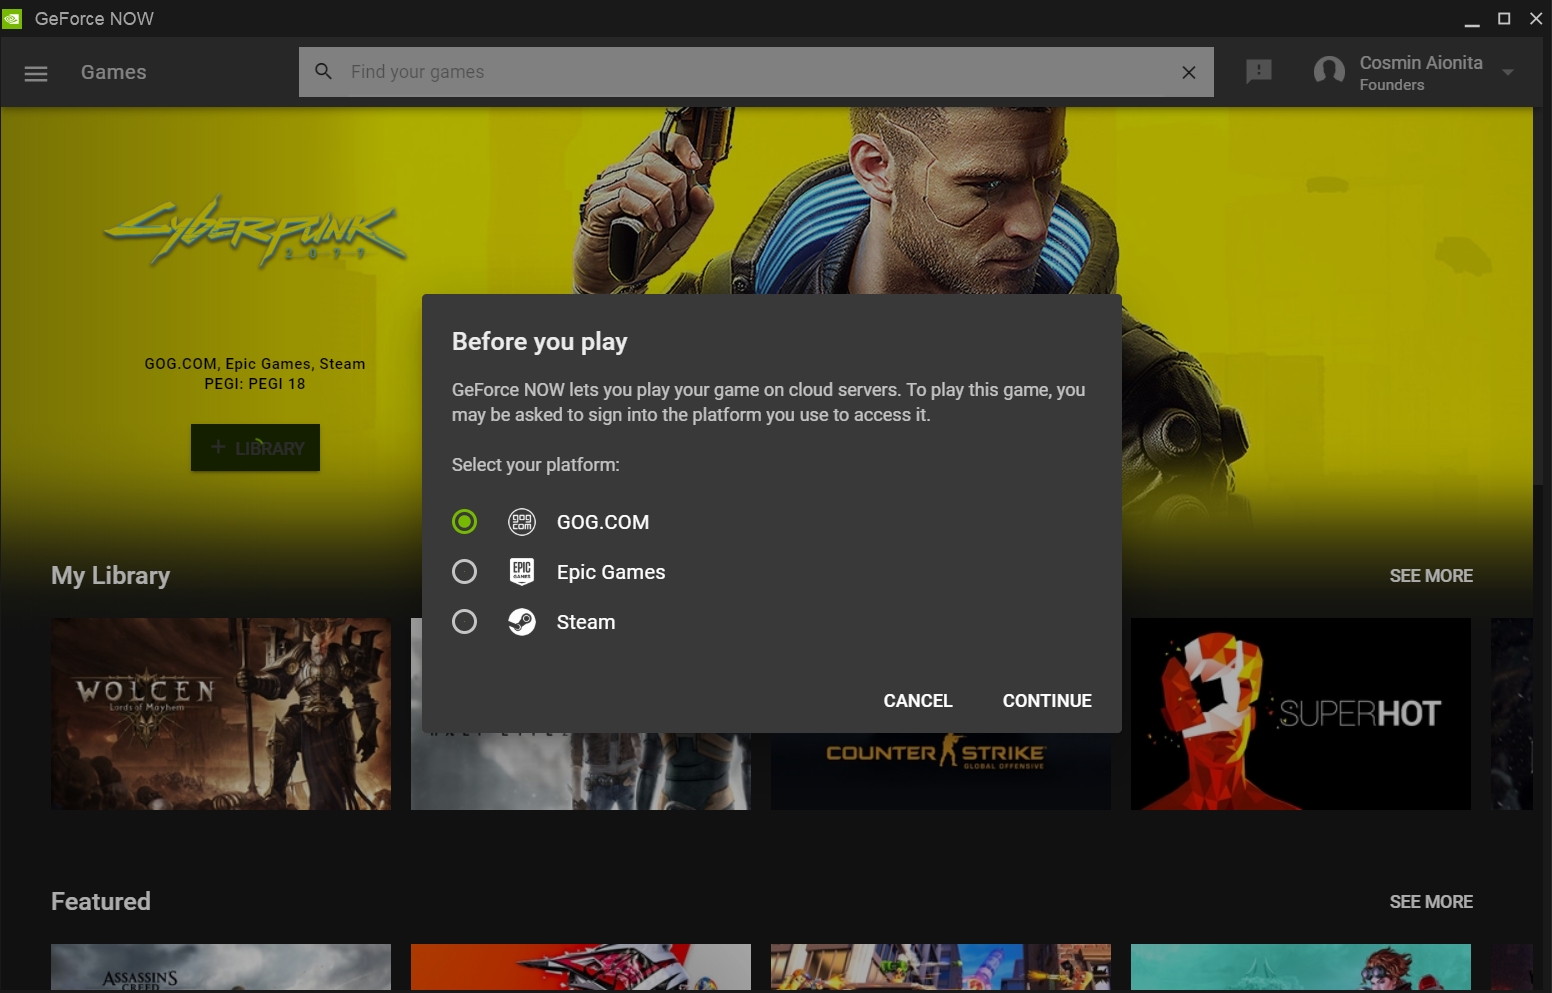Clear the search field with the X icon
The image size is (1552, 993).
tap(1189, 72)
